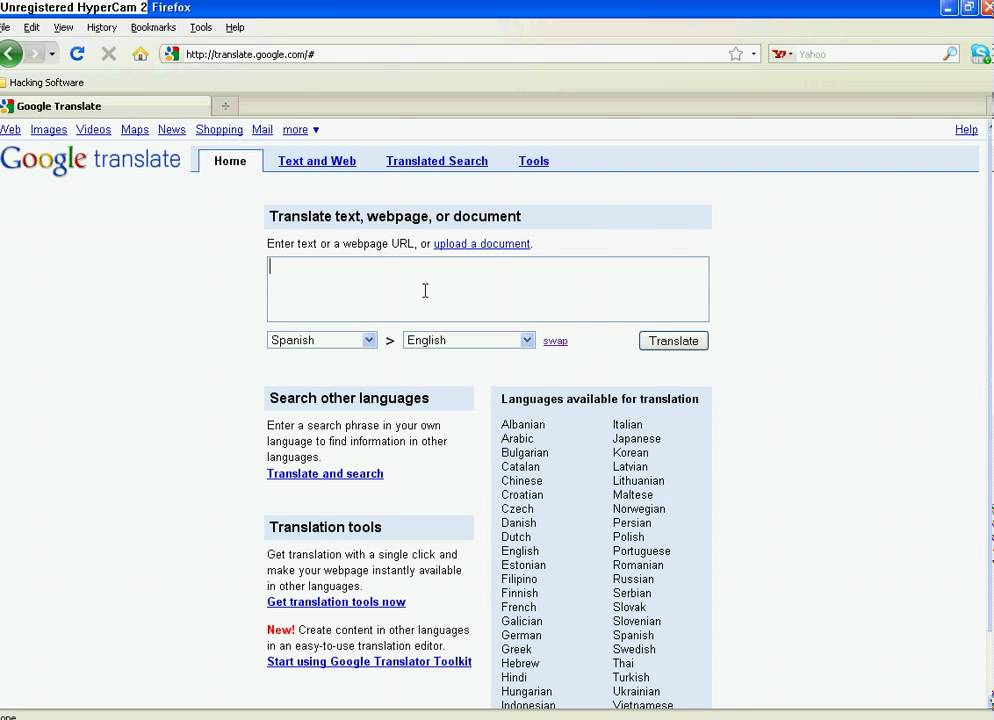Open the Help menu in the menu bar

(235, 27)
